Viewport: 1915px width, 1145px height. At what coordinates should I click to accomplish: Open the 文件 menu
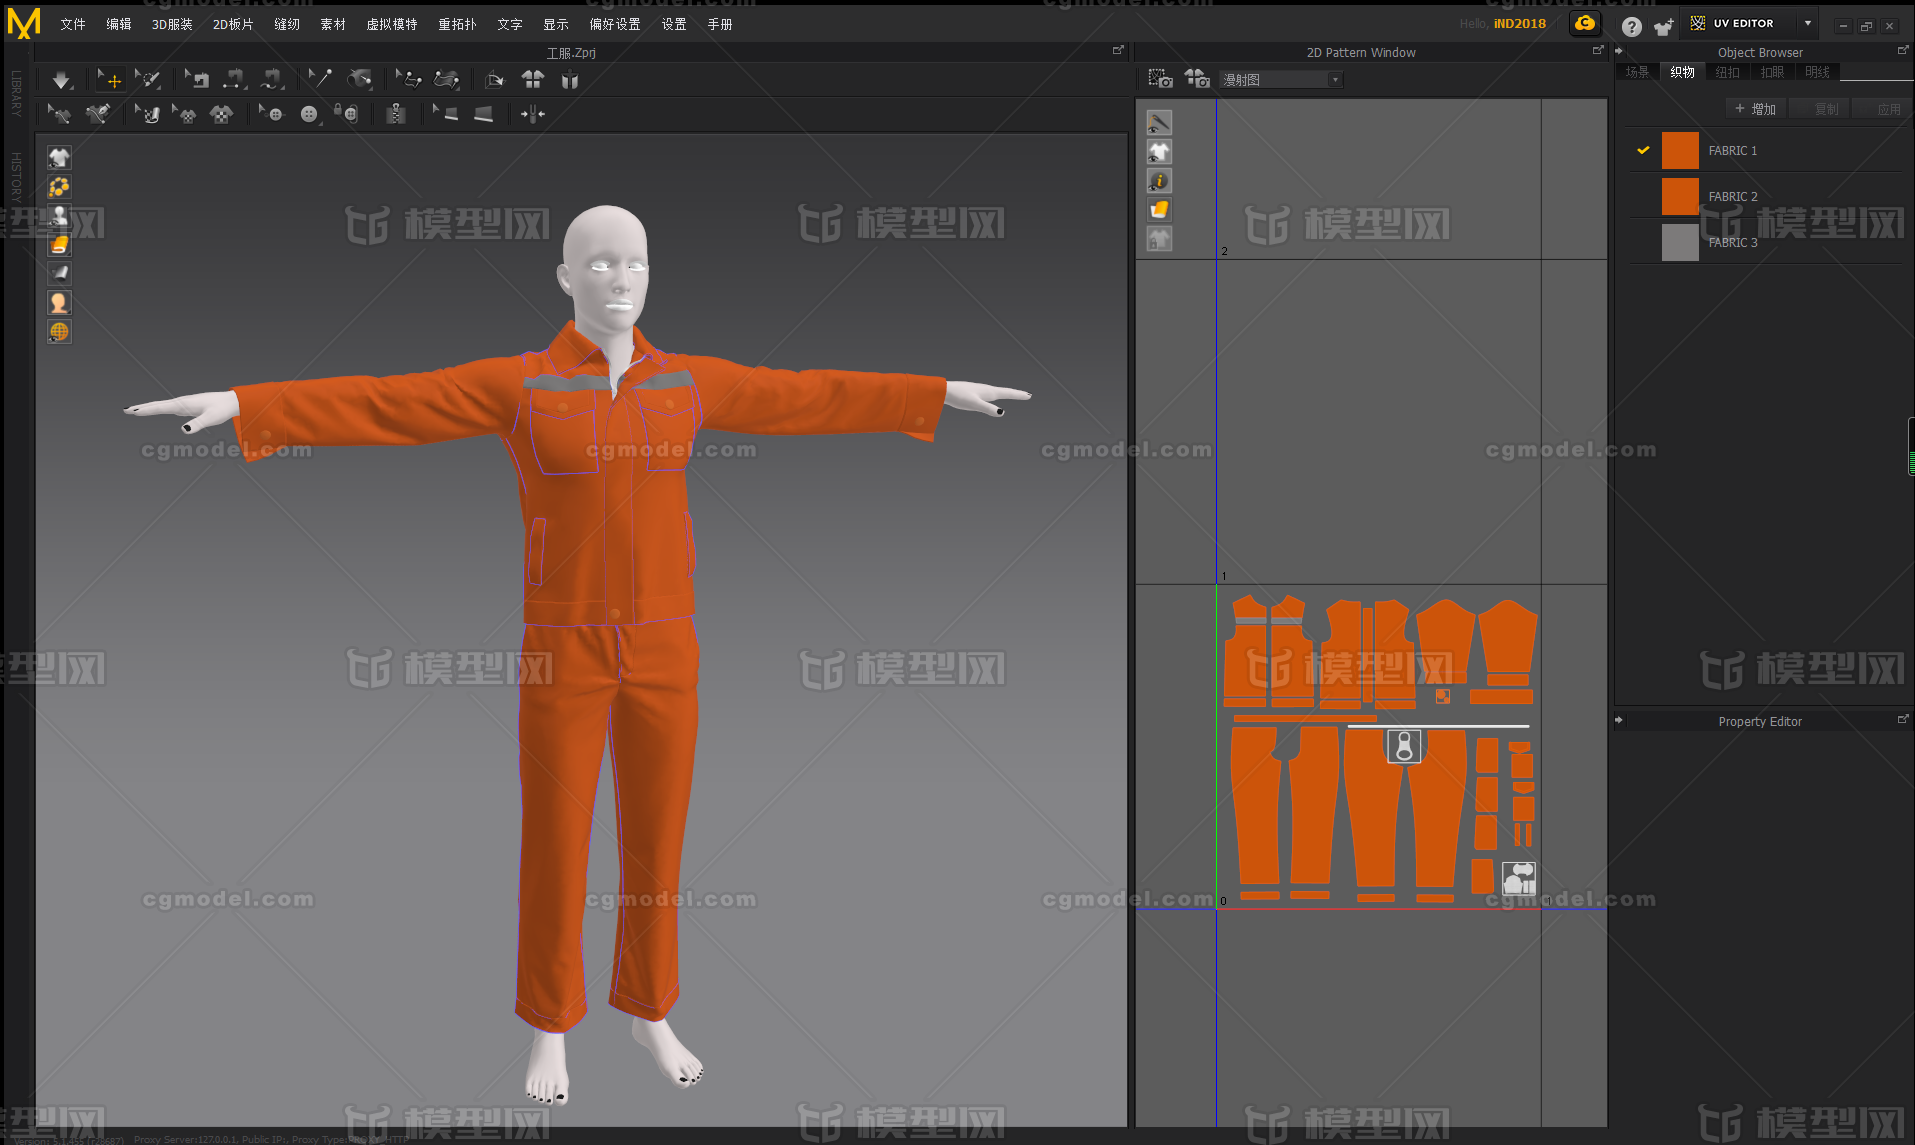click(73, 24)
